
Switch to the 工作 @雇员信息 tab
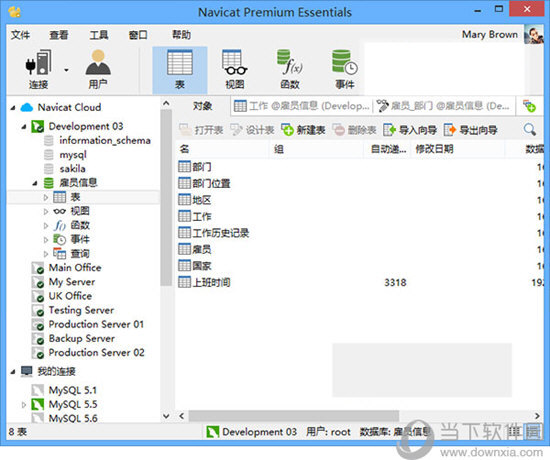tap(302, 106)
